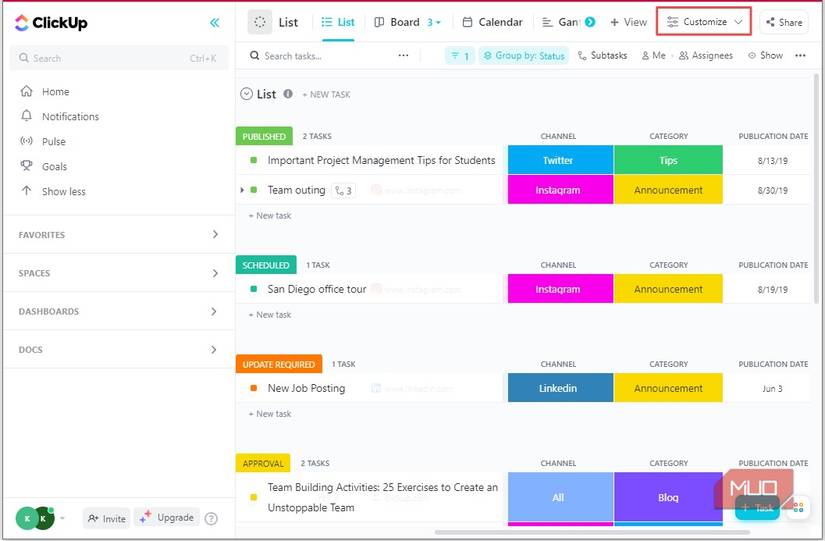This screenshot has width=825, height=541.
Task: Toggle Me filter
Action: pos(653,55)
